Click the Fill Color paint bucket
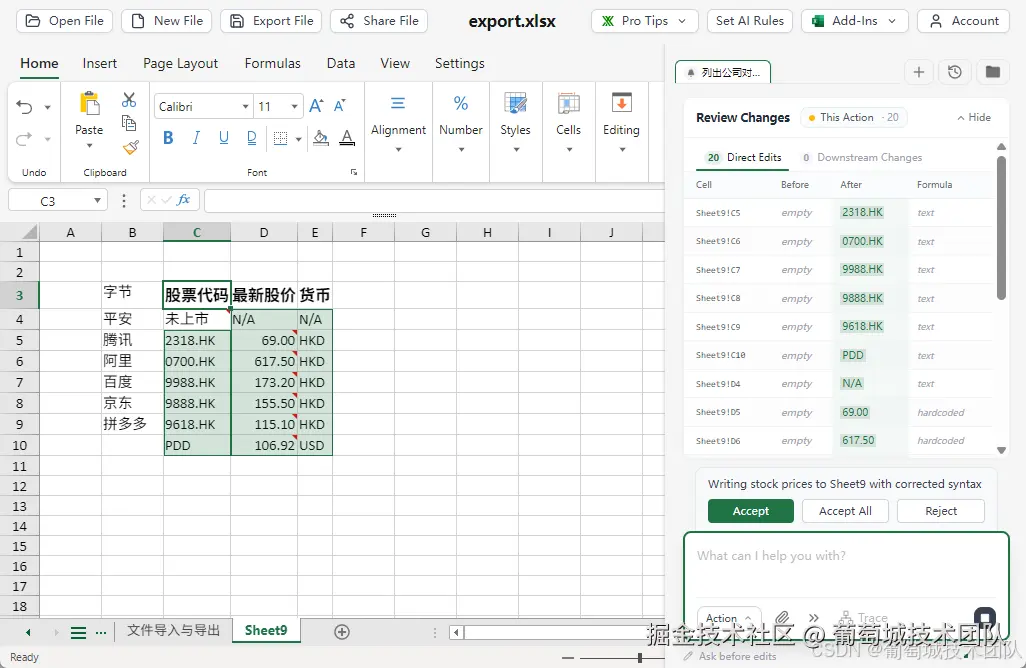 321,138
